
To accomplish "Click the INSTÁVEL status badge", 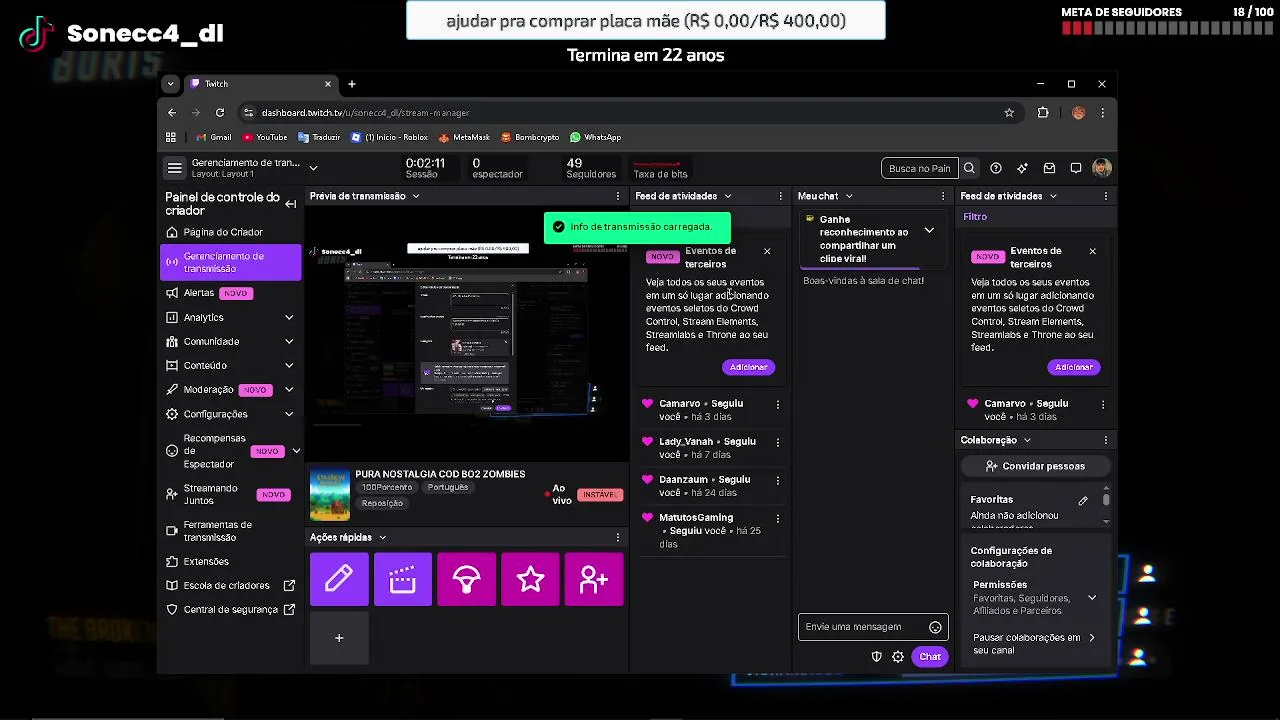I will (x=599, y=495).
